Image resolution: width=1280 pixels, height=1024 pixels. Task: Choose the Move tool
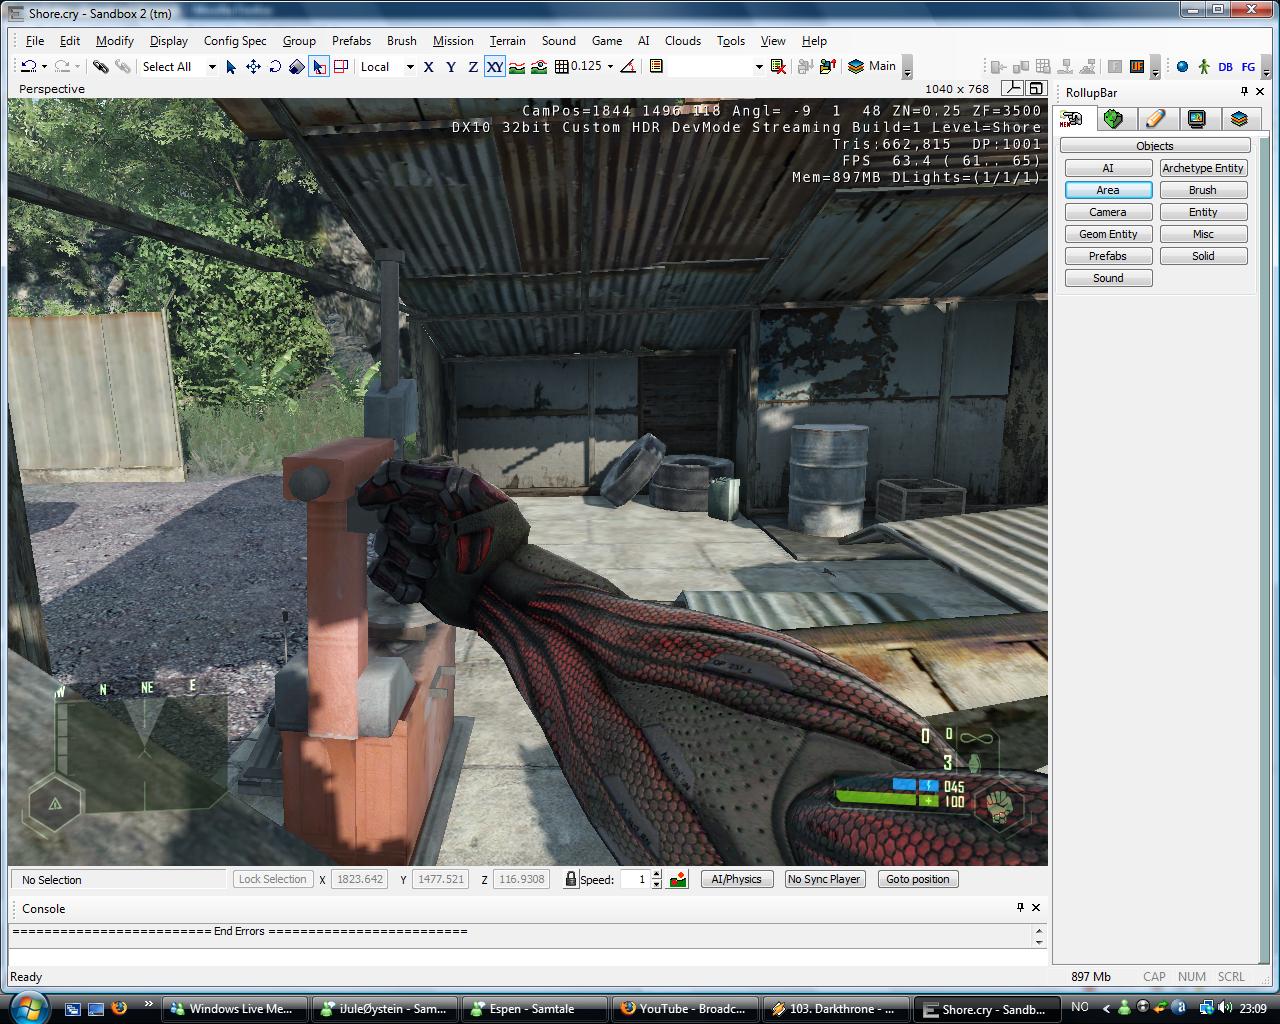click(x=253, y=66)
